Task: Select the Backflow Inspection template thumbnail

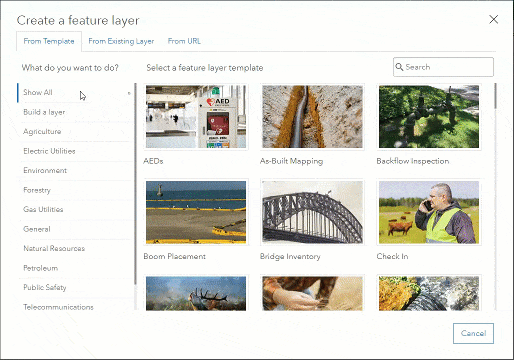Action: 429,117
